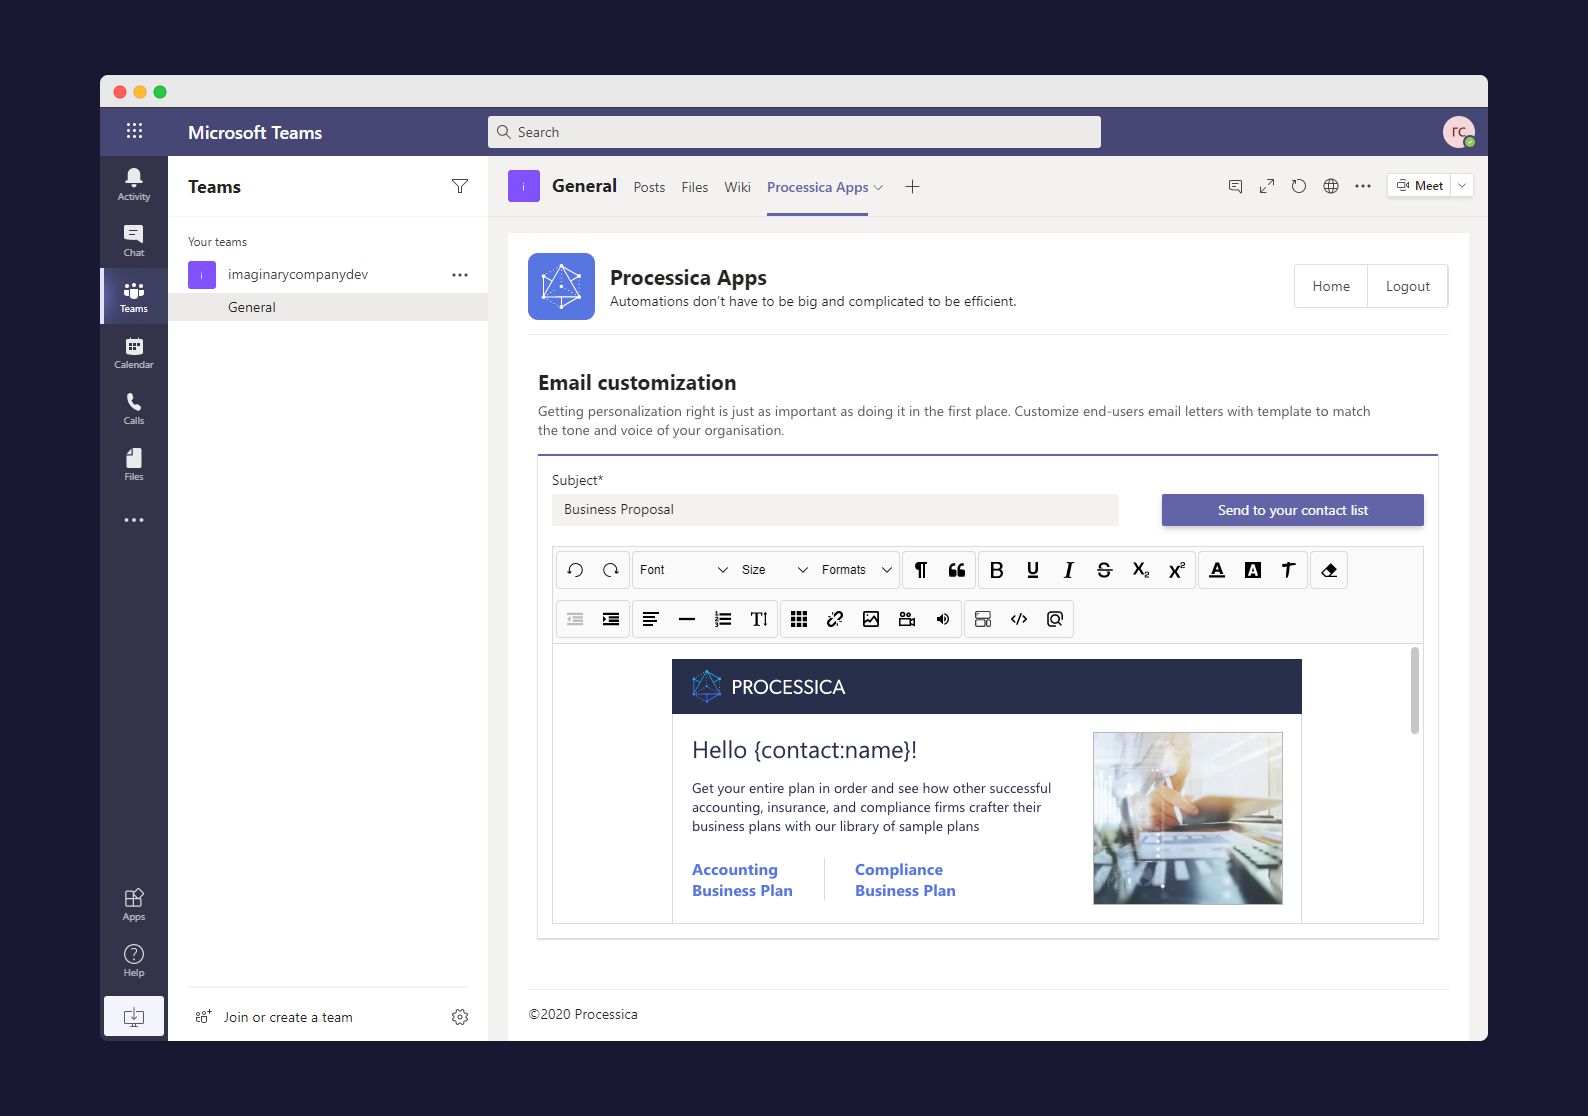
Task: Insert a horizontal line
Action: point(687,619)
